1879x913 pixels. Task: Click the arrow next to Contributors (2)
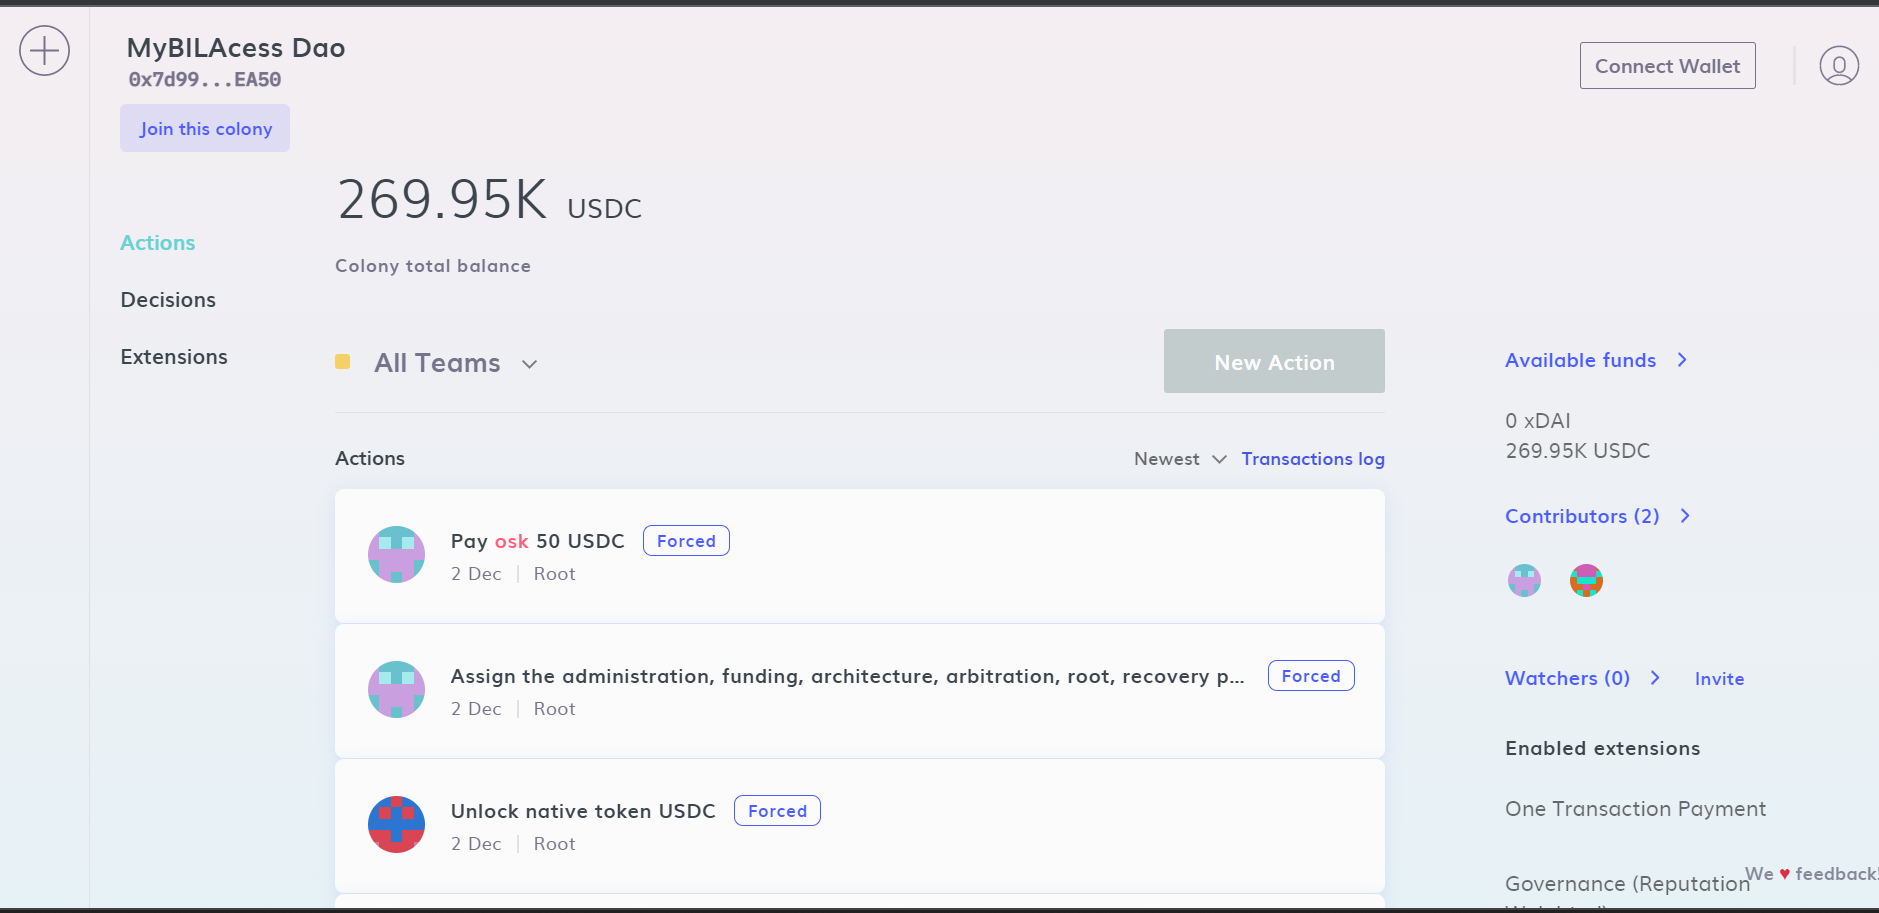[1686, 516]
